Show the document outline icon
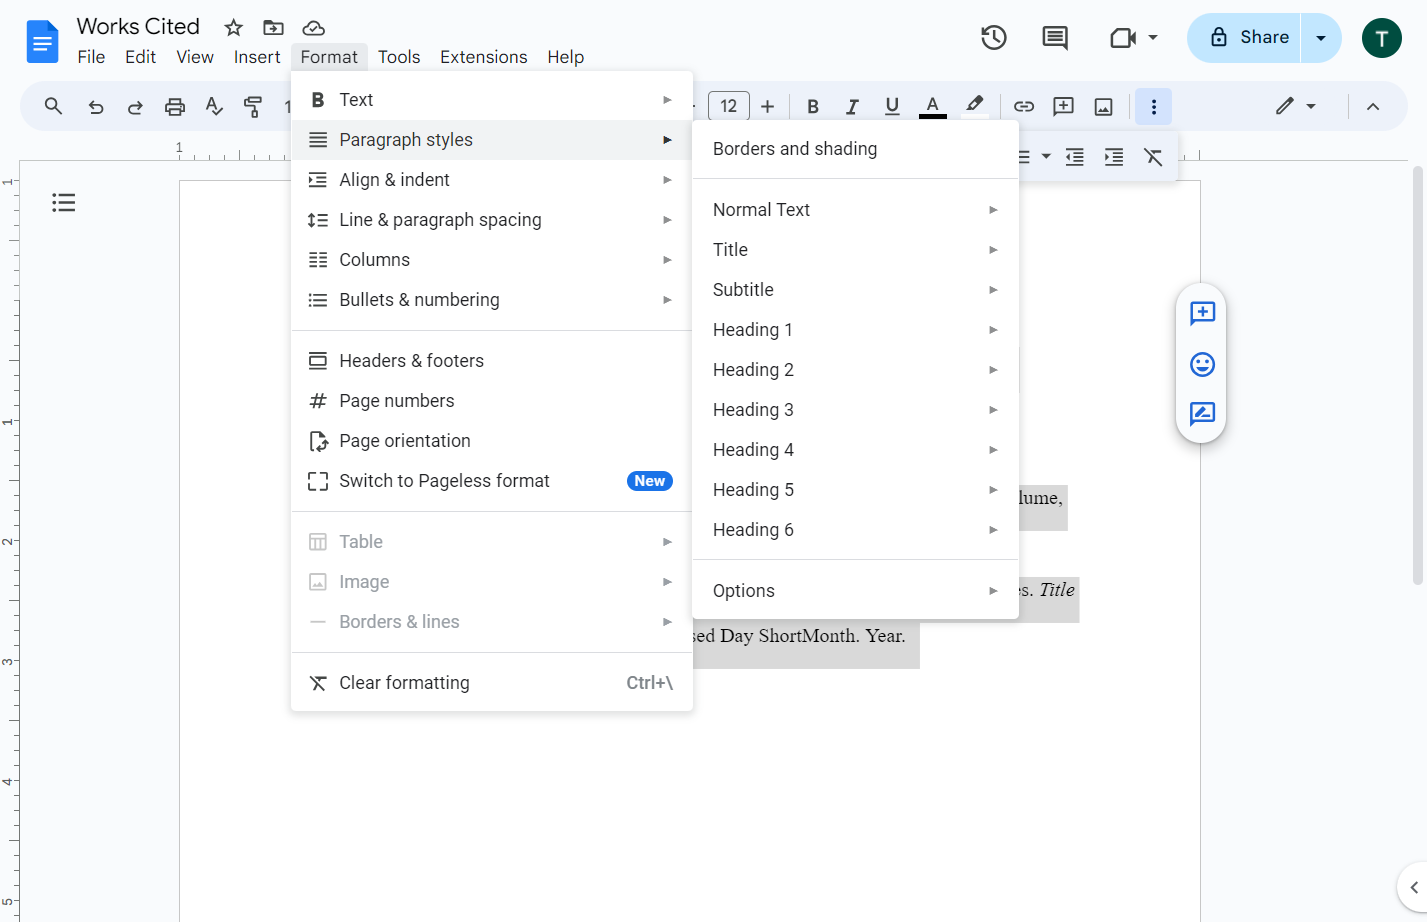This screenshot has height=922, width=1427. [x=64, y=203]
